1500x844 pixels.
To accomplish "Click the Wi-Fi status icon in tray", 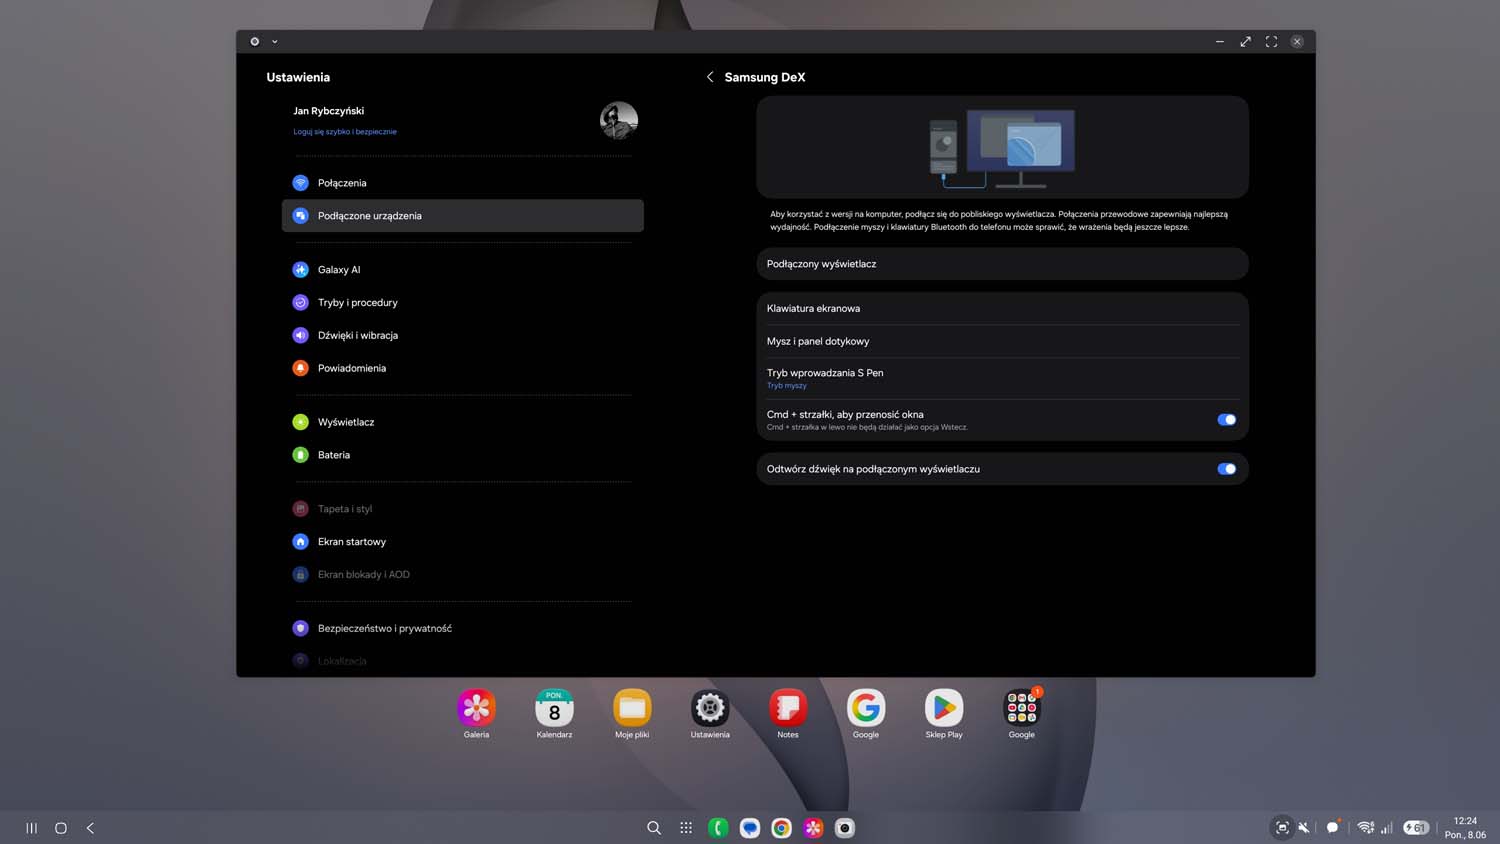I will tap(1365, 828).
